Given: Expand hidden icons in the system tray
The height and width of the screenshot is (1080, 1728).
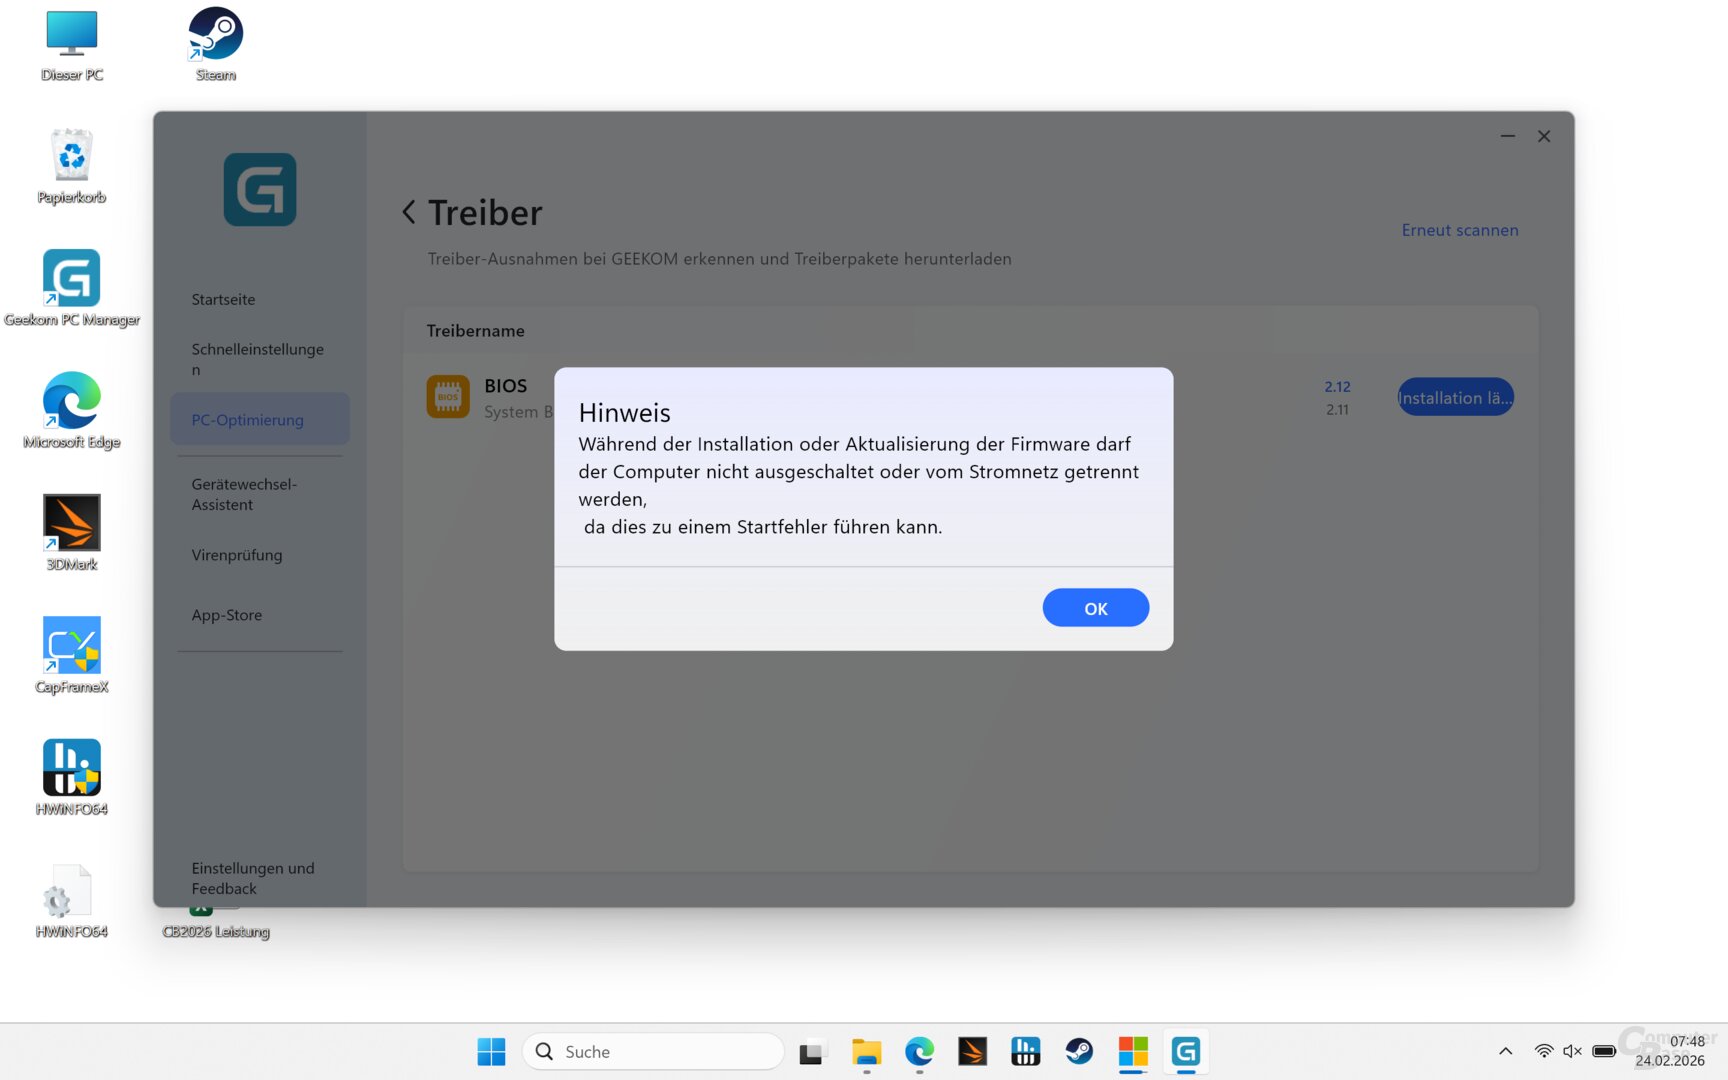Looking at the screenshot, I should coord(1504,1051).
